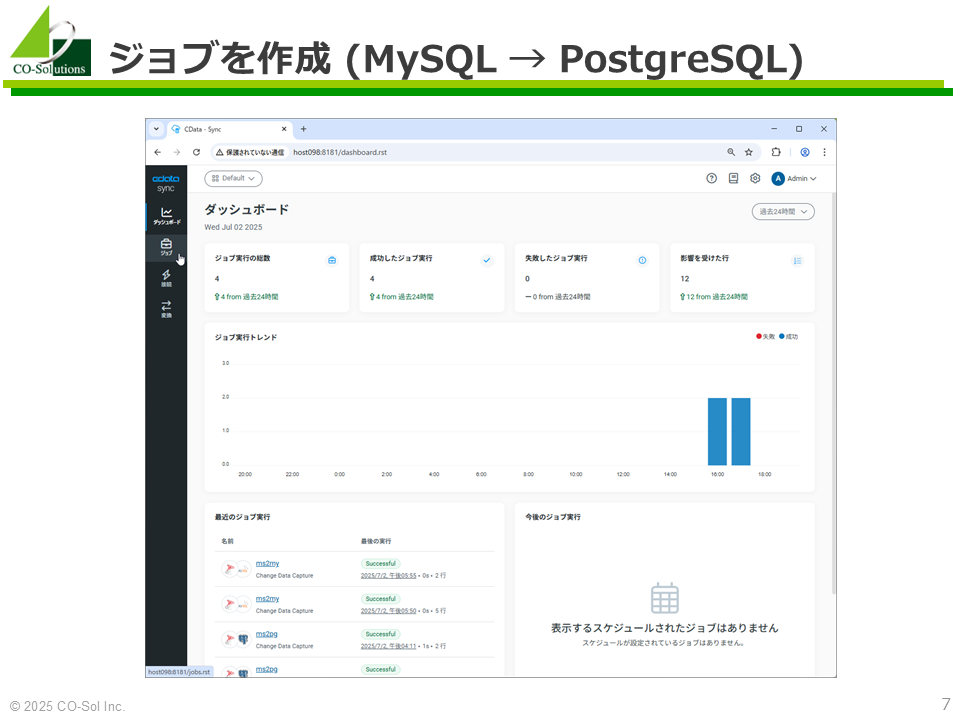
Task: Expand the Default workspace dropdown
Action: 233,178
